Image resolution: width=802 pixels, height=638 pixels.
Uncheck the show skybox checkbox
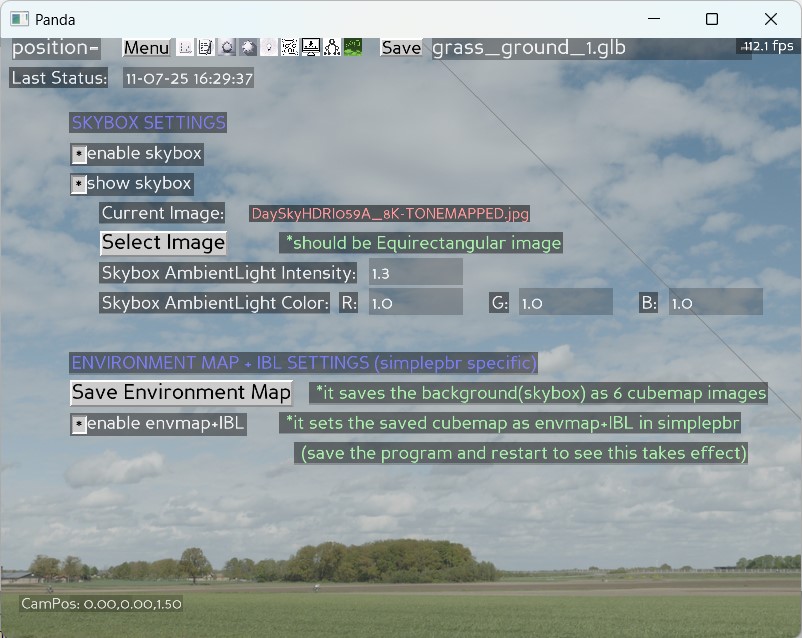pyautogui.click(x=79, y=184)
